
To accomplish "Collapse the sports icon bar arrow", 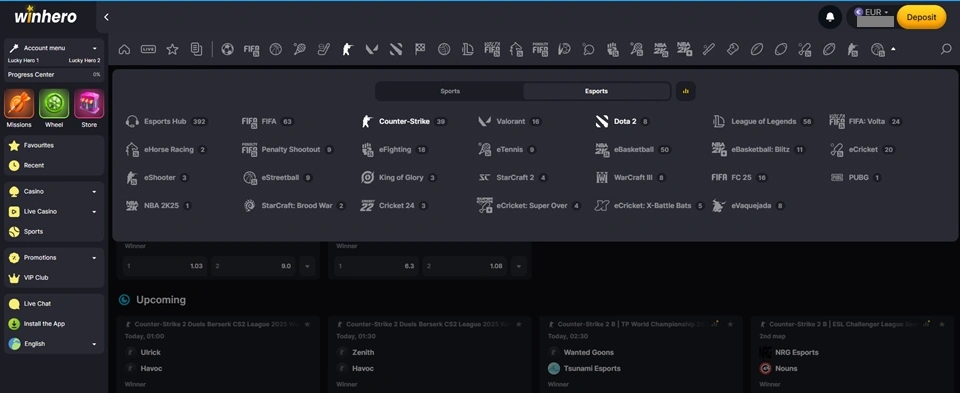I will point(894,49).
